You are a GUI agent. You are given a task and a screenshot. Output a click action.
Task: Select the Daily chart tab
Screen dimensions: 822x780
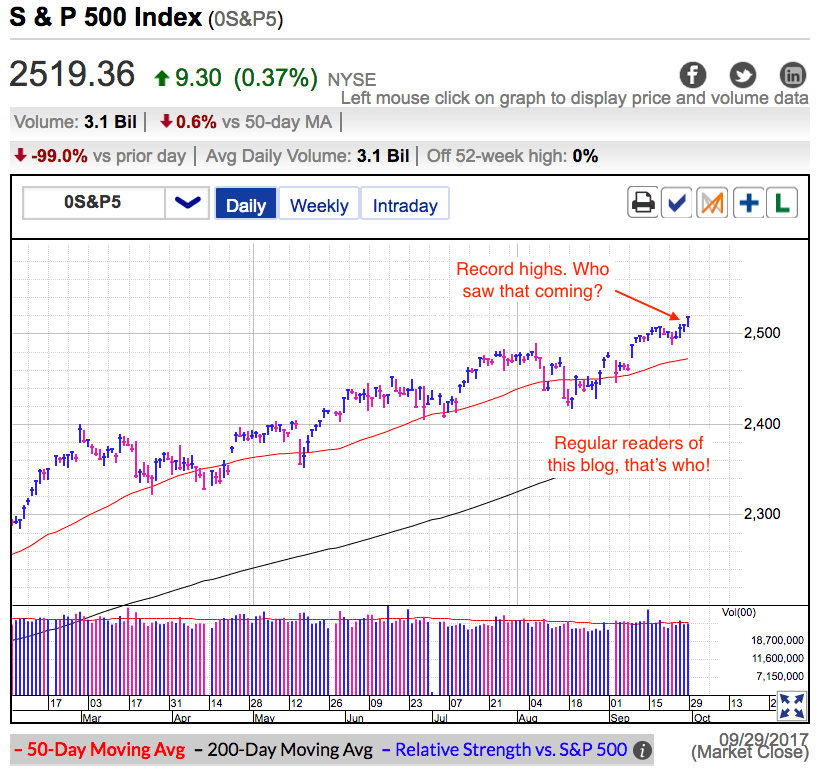(x=246, y=205)
